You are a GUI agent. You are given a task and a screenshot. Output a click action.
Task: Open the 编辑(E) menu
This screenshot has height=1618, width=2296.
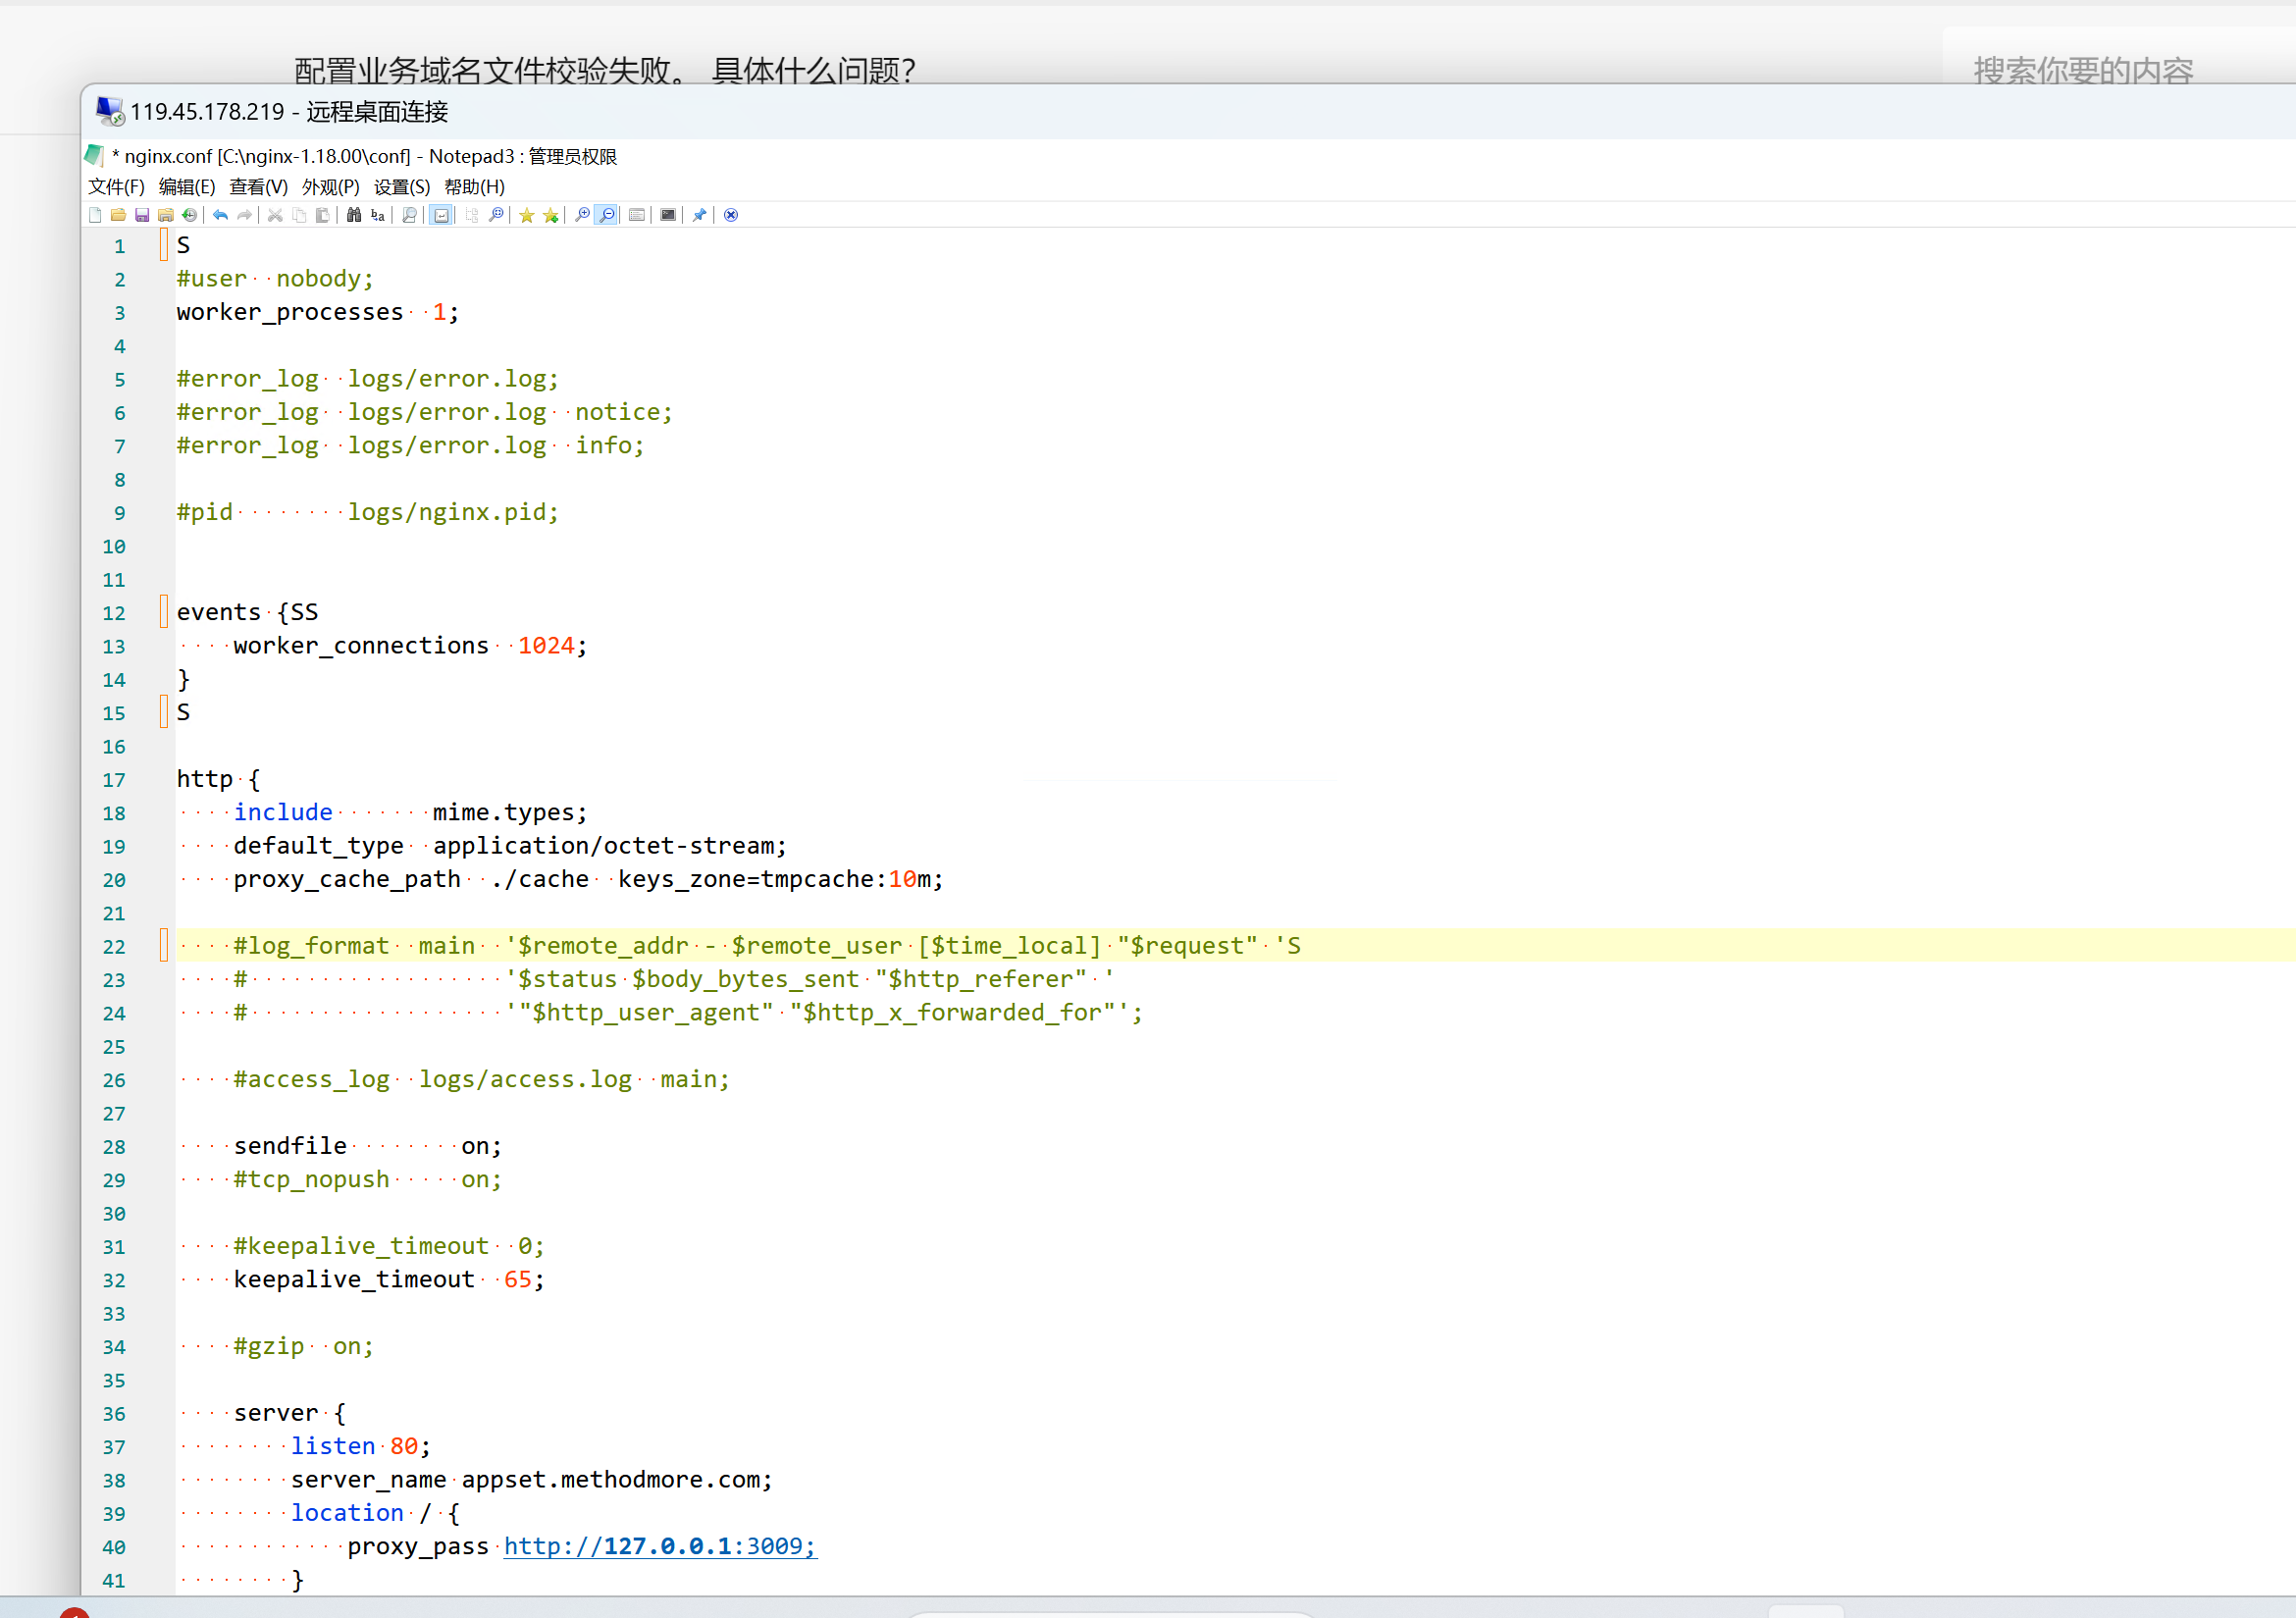tap(187, 187)
